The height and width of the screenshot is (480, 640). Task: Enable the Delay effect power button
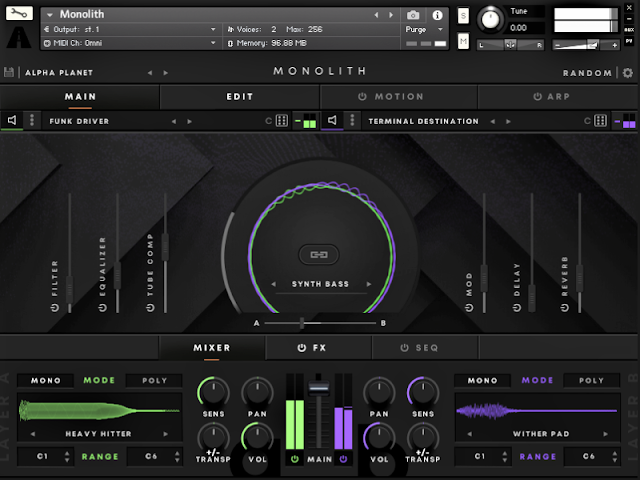click(517, 308)
